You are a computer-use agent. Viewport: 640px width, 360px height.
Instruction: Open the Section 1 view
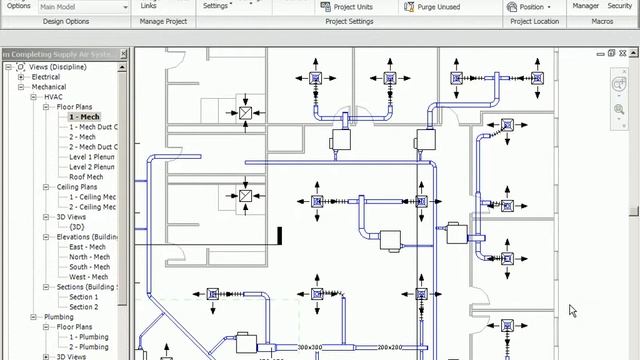83,297
